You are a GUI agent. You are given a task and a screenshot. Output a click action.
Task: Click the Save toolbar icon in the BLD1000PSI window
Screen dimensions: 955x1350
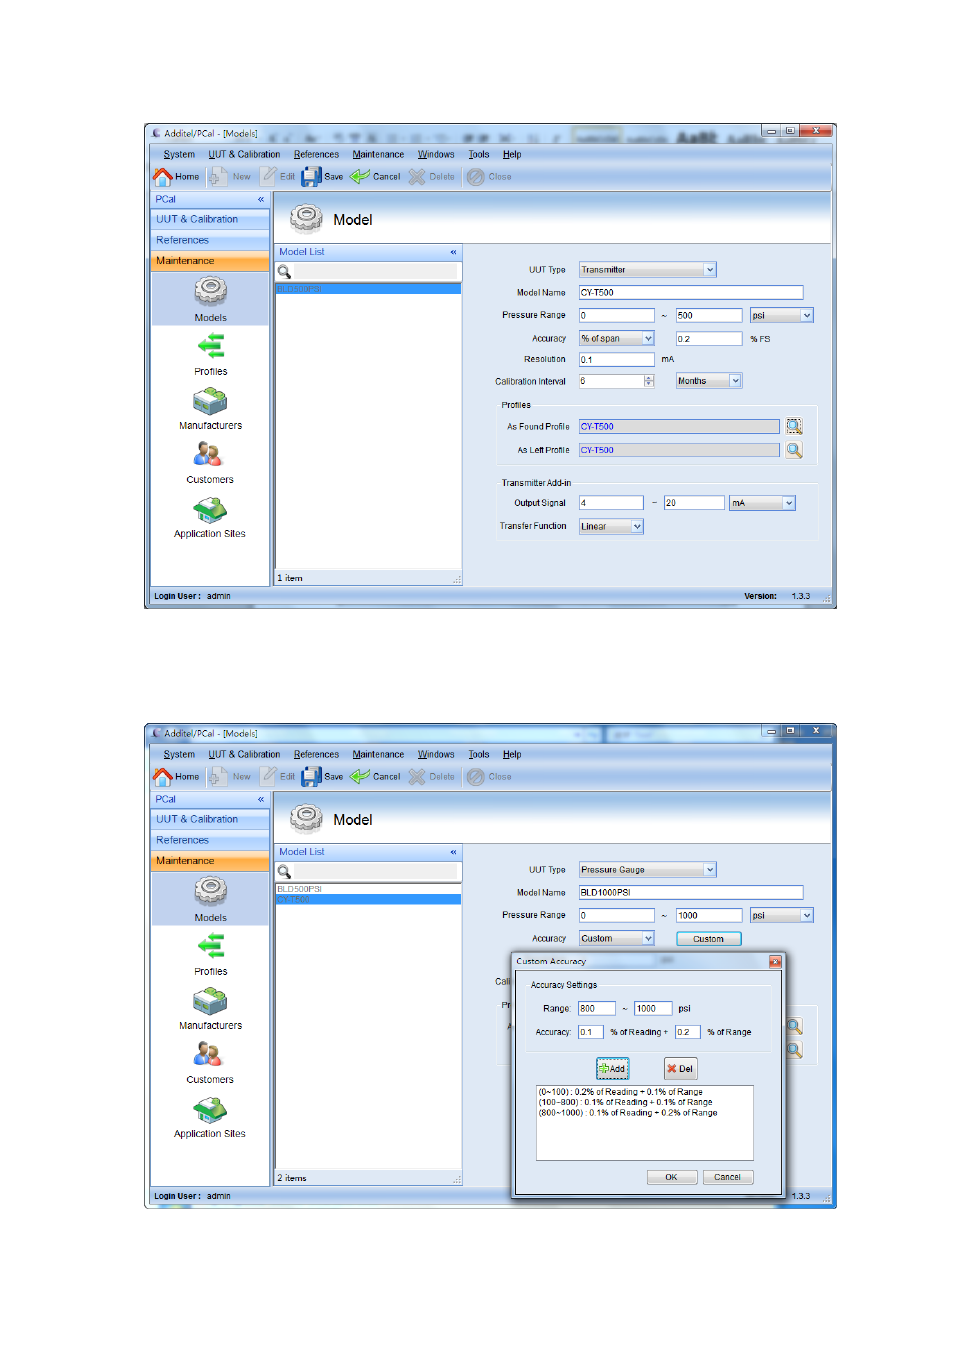(x=311, y=776)
